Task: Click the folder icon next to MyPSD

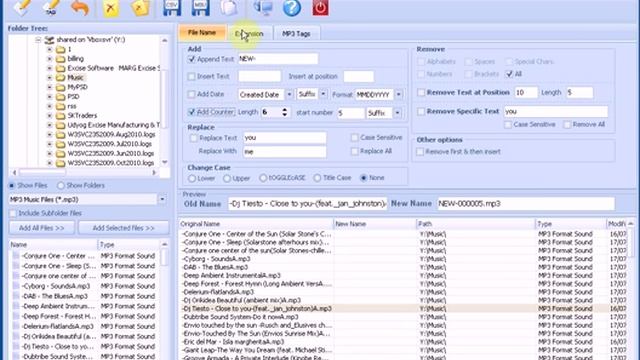Action: [60, 87]
